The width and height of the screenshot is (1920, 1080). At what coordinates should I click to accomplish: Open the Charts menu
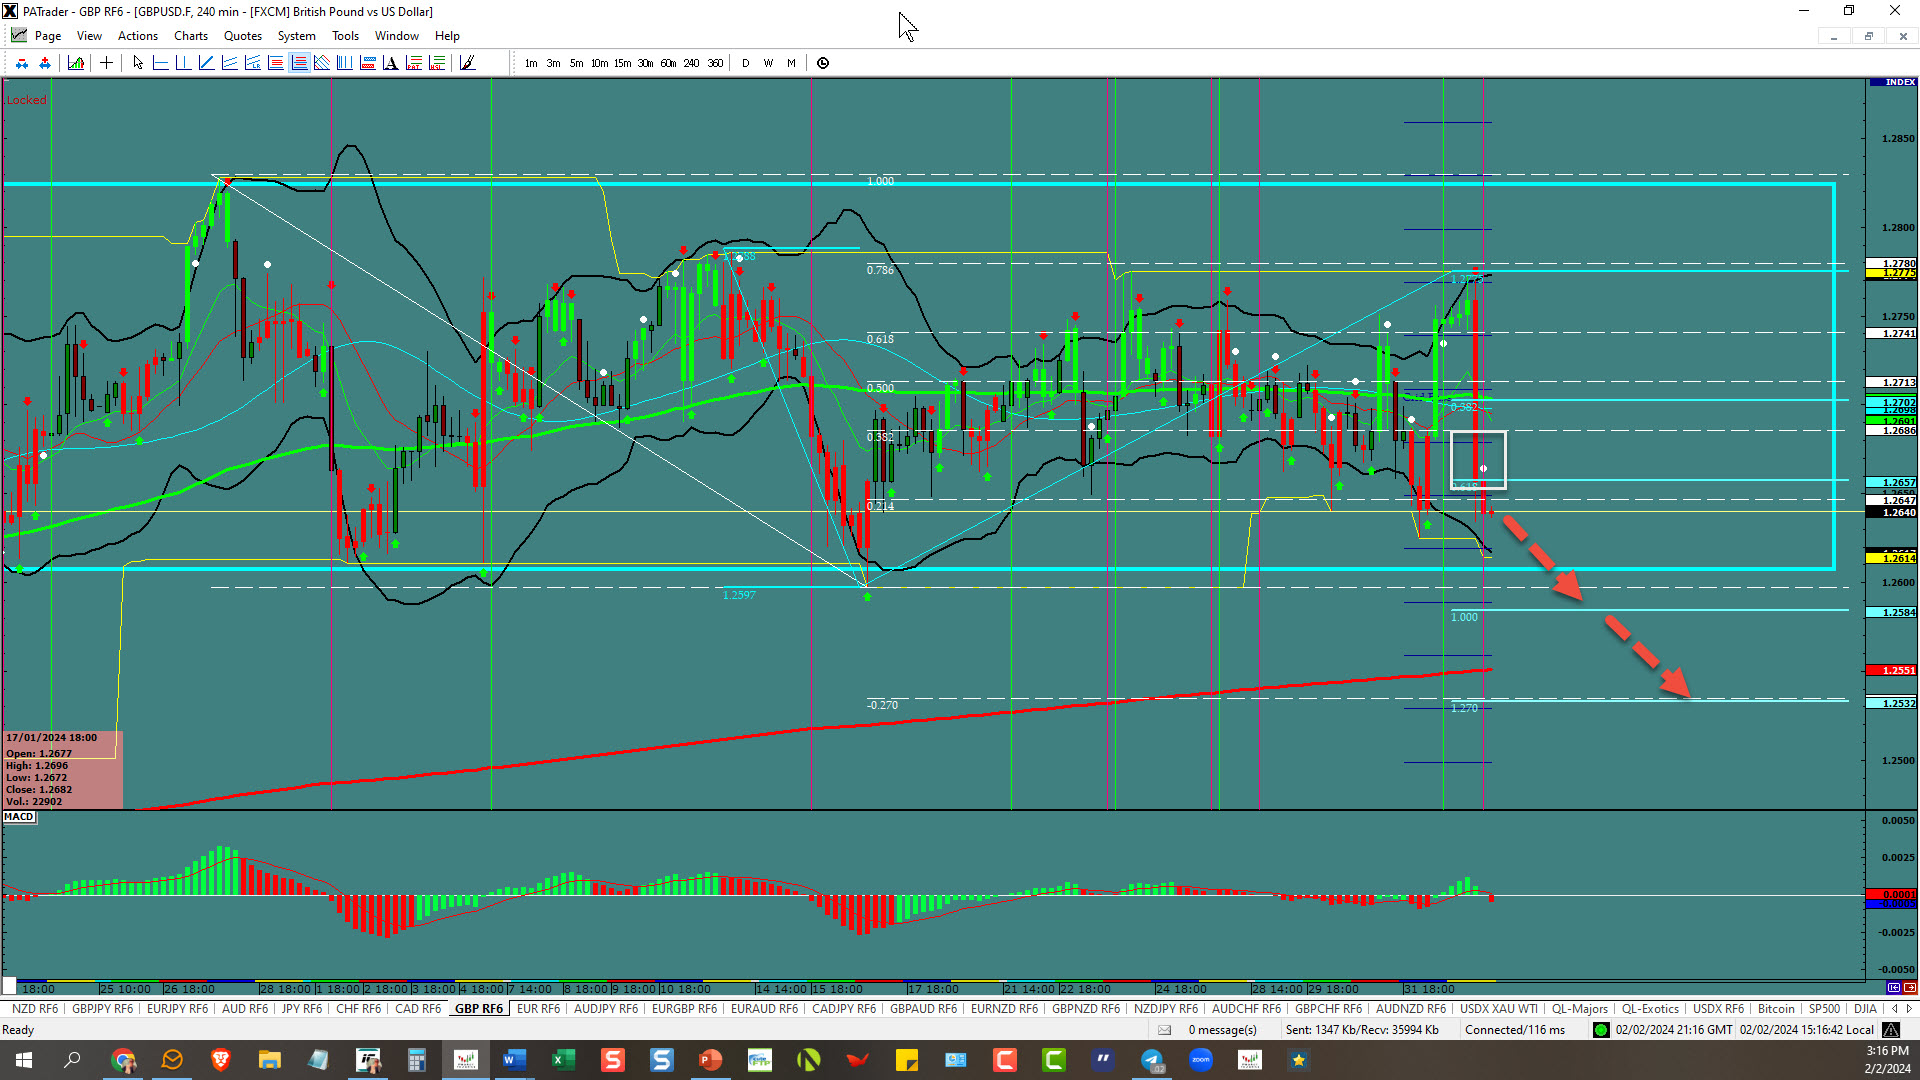[190, 36]
